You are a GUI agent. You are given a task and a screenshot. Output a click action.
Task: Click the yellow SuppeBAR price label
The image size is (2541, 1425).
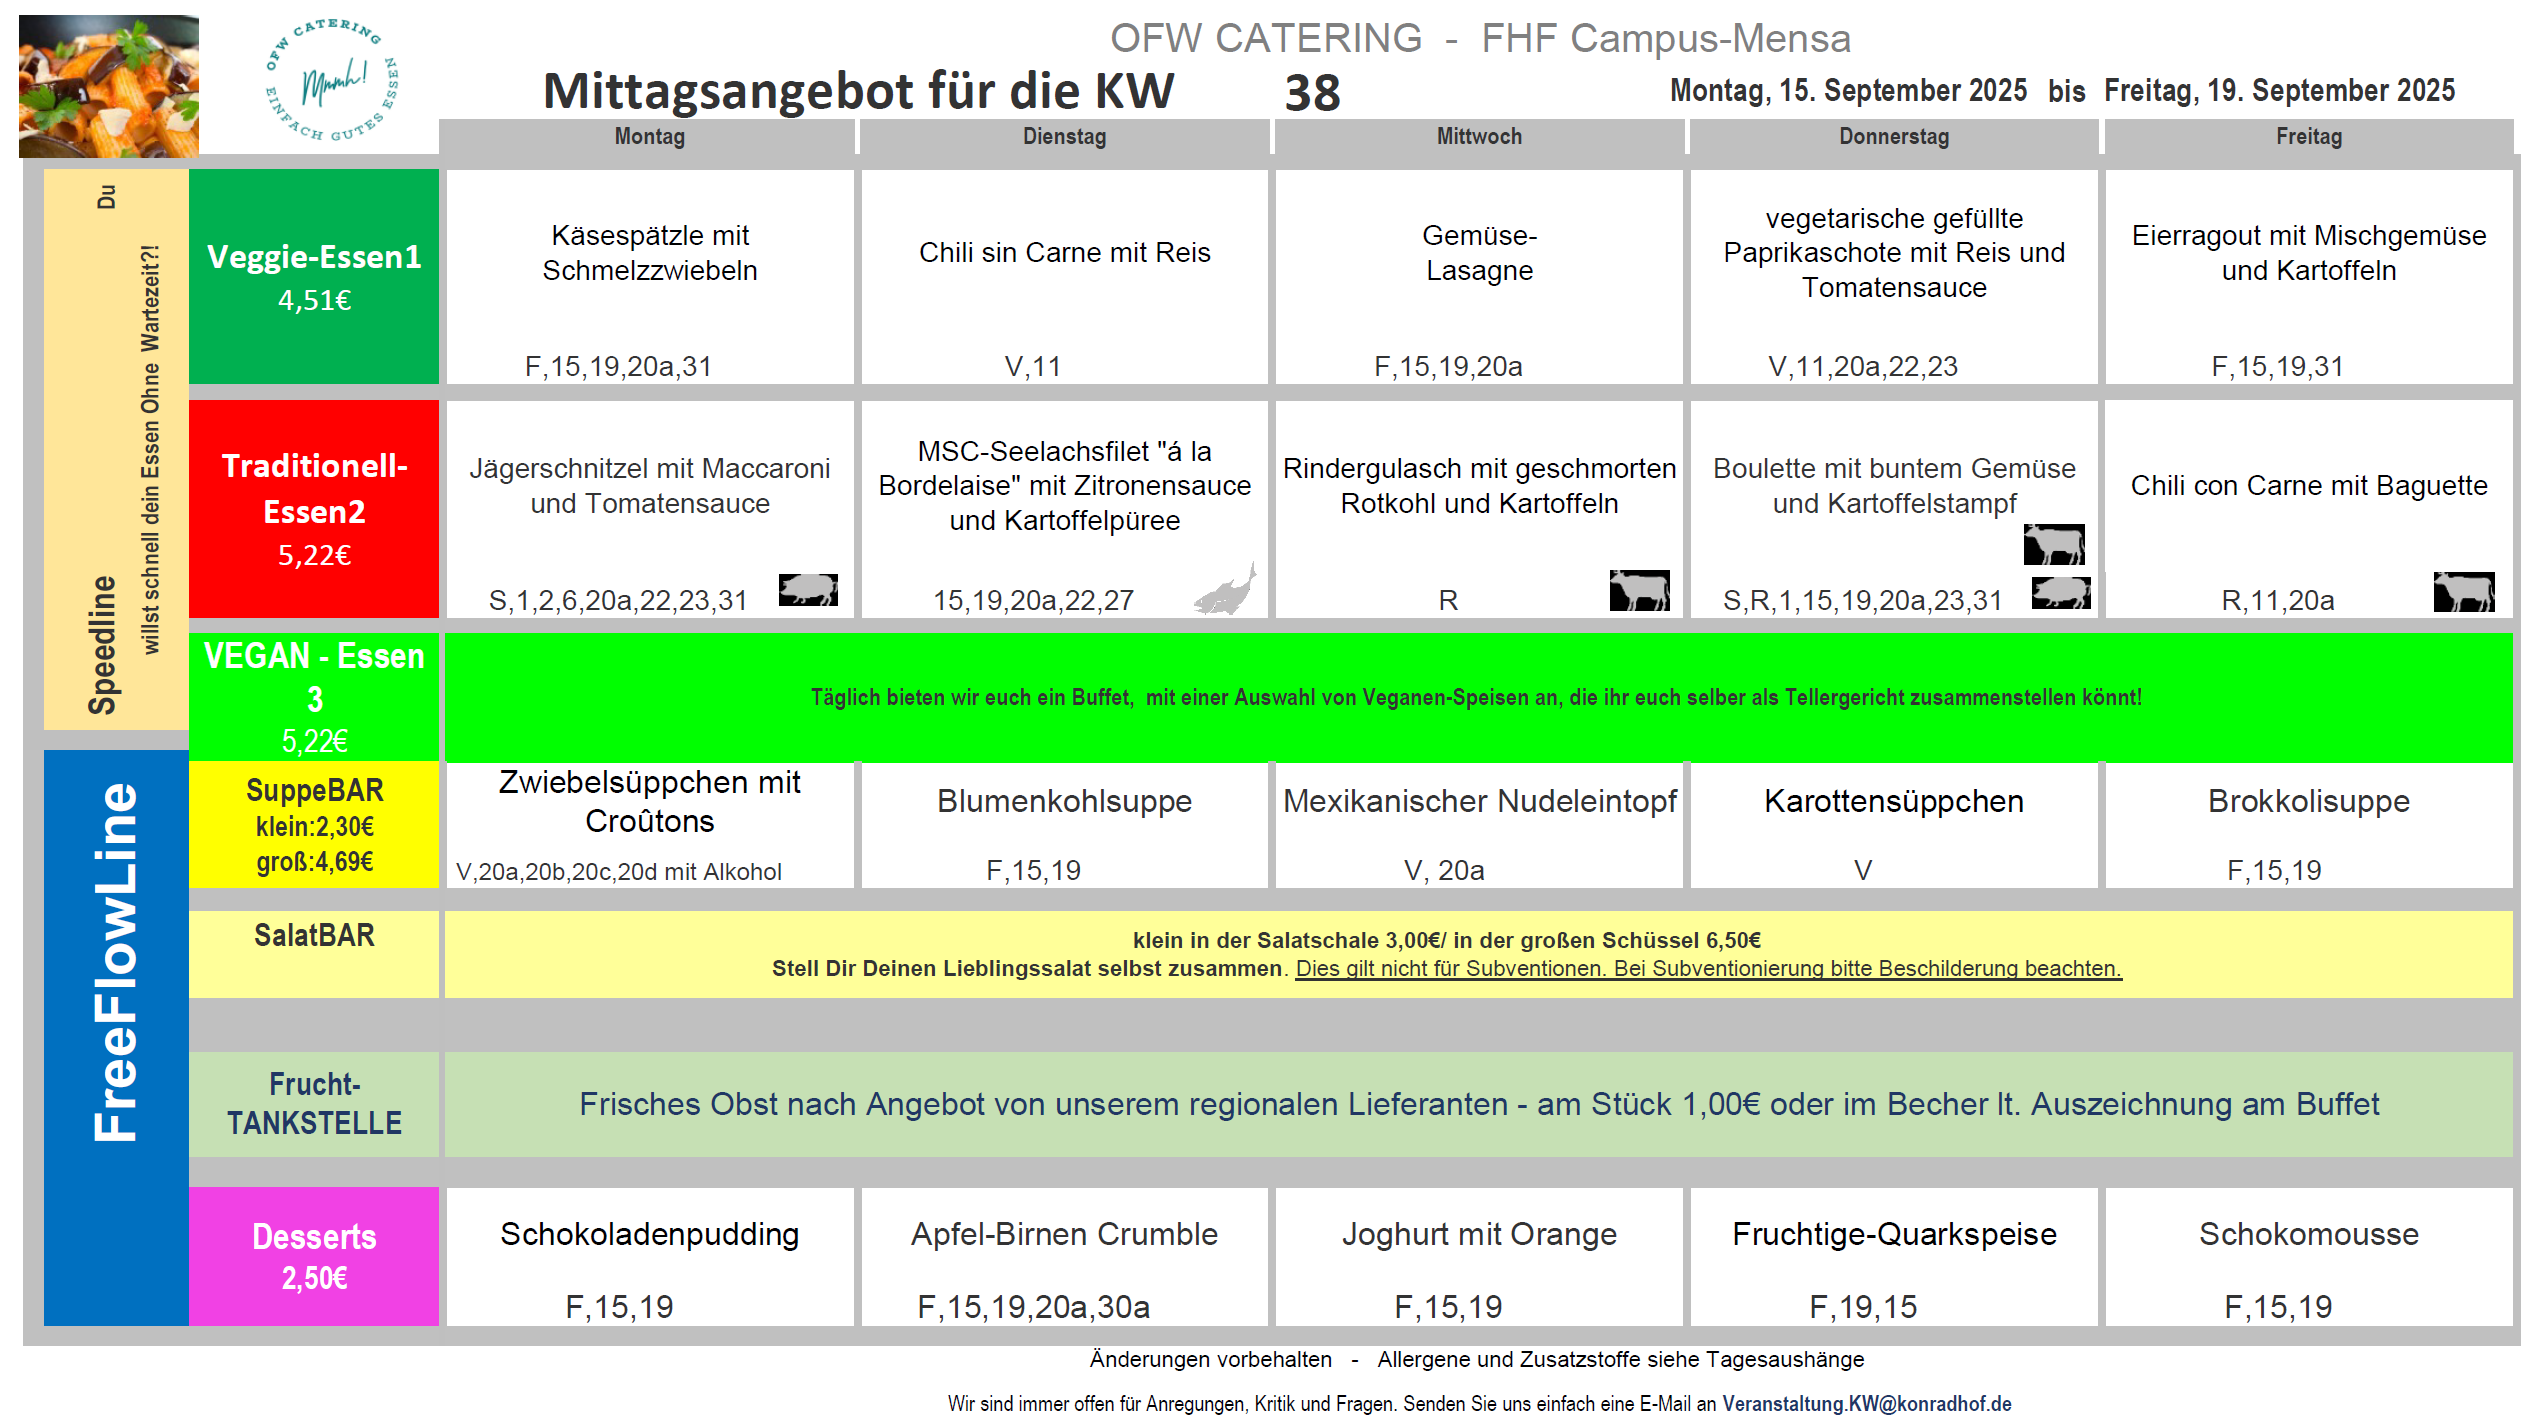point(314,825)
